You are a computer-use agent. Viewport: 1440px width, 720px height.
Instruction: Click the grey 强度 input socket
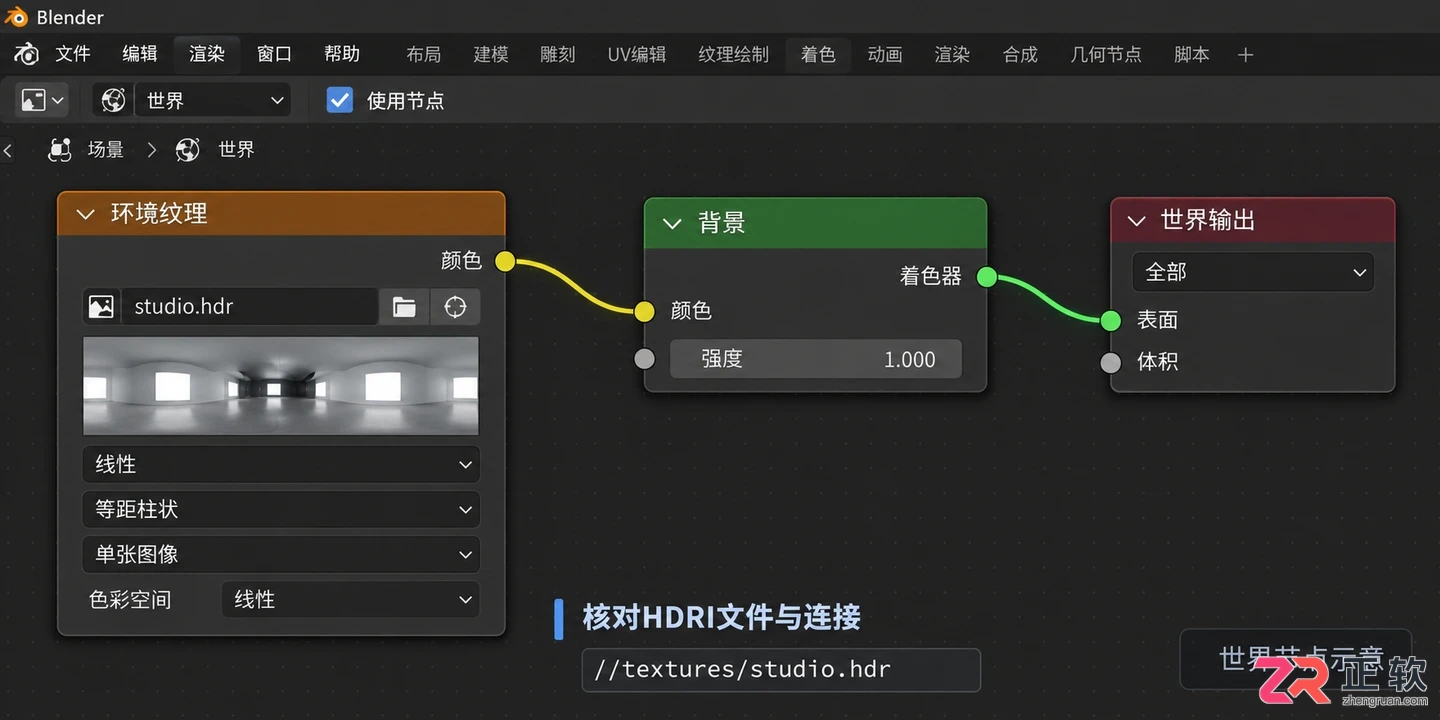pyautogui.click(x=645, y=358)
